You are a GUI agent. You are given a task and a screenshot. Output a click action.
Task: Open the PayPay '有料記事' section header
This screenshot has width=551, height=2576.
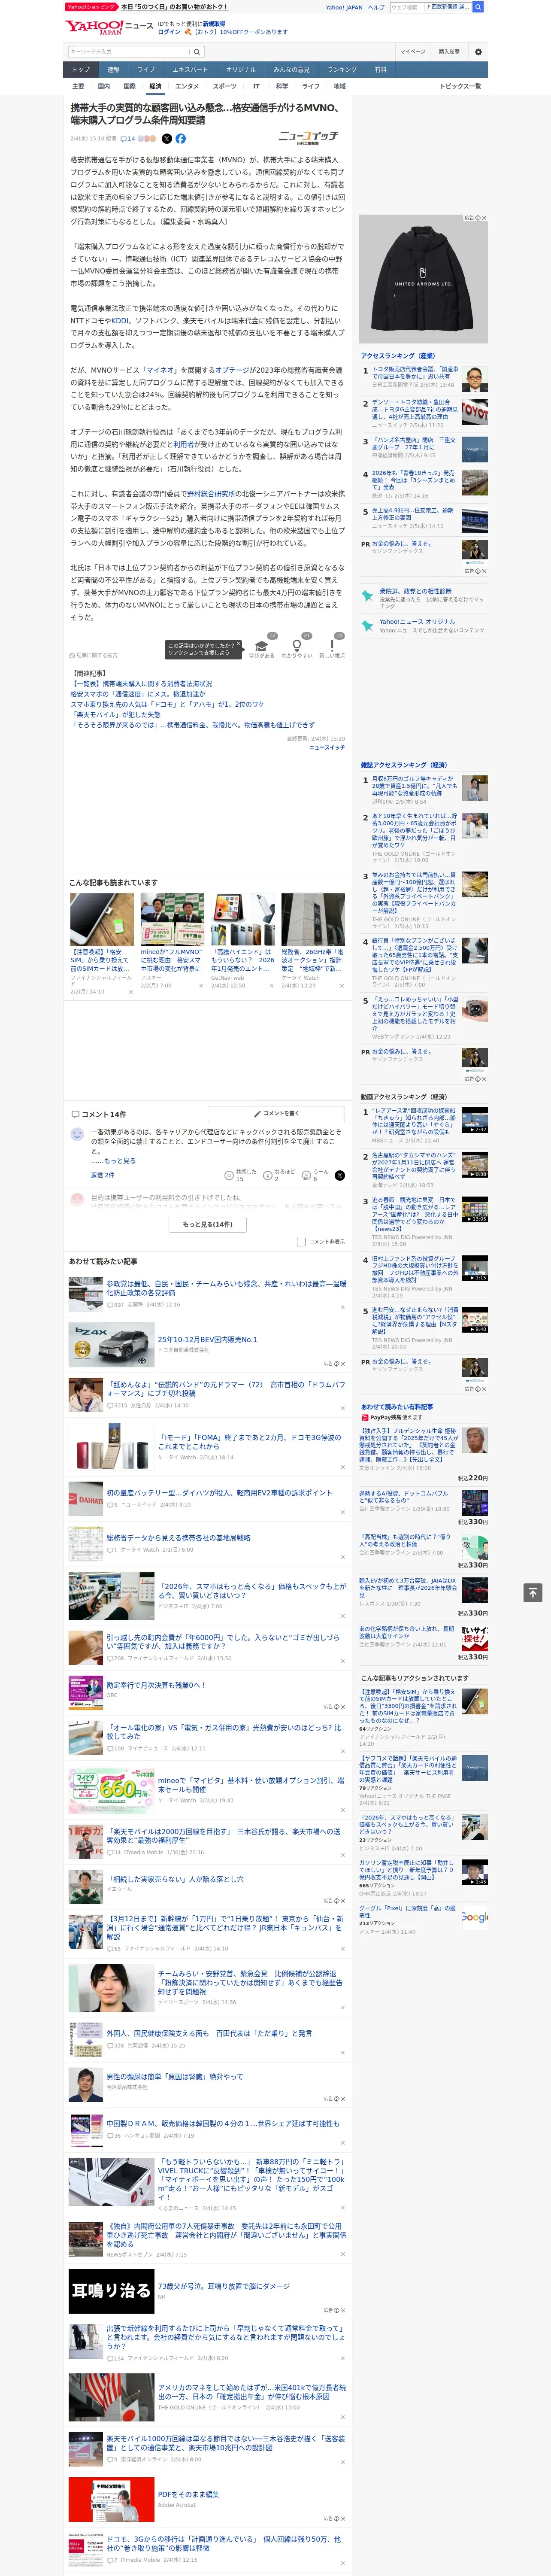click(x=397, y=1406)
